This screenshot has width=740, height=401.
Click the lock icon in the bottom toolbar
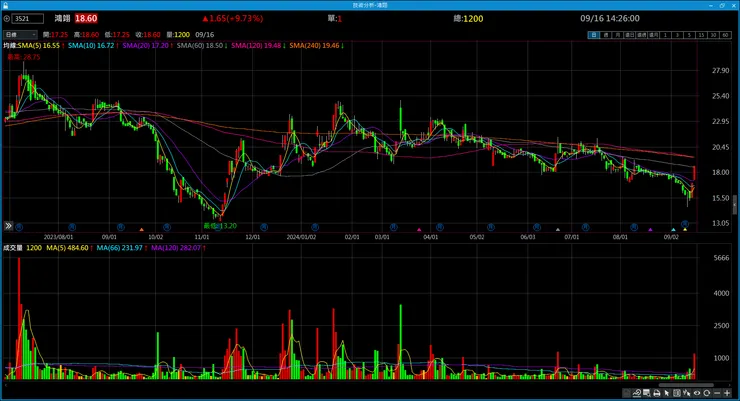point(626,393)
